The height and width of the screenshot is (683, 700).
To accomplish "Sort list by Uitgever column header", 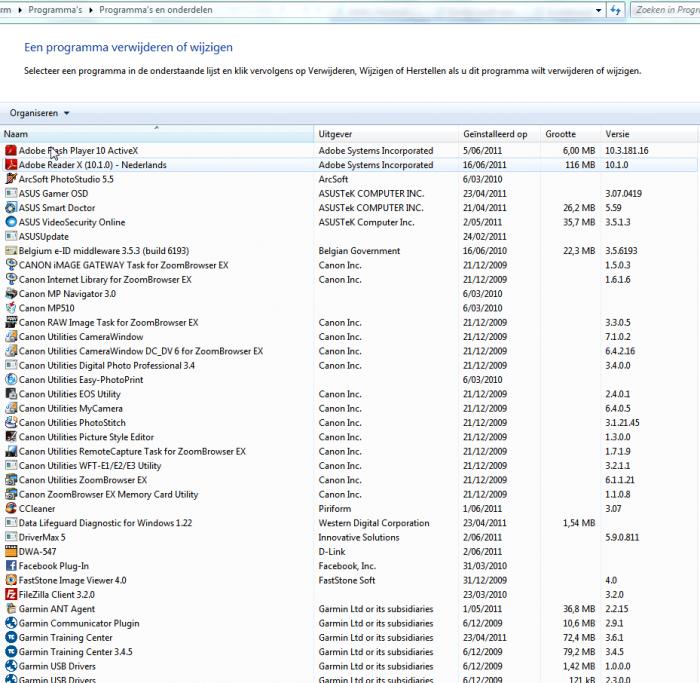I will [386, 134].
